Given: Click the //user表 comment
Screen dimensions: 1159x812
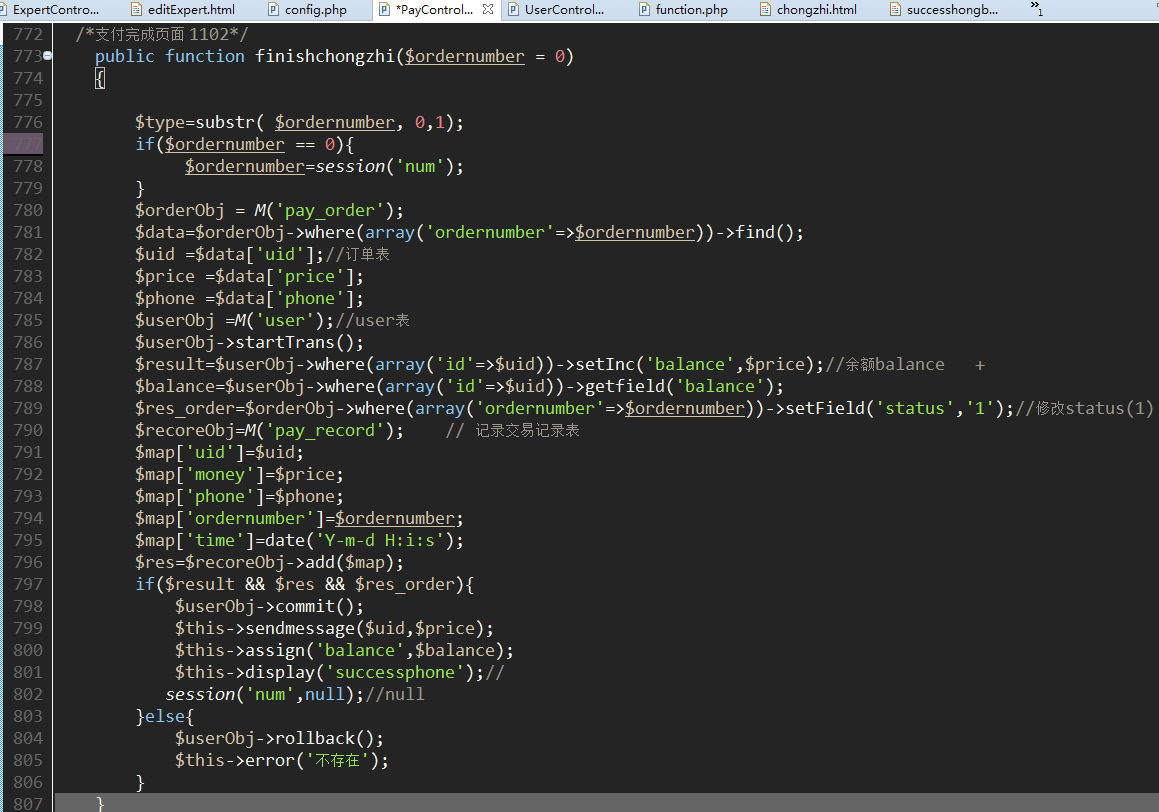Looking at the screenshot, I should pos(372,321).
